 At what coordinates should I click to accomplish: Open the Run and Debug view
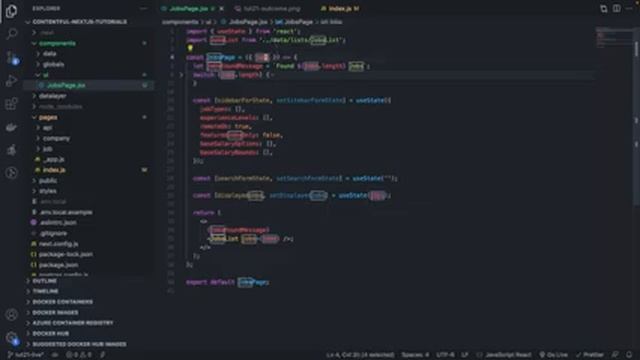(x=11, y=81)
